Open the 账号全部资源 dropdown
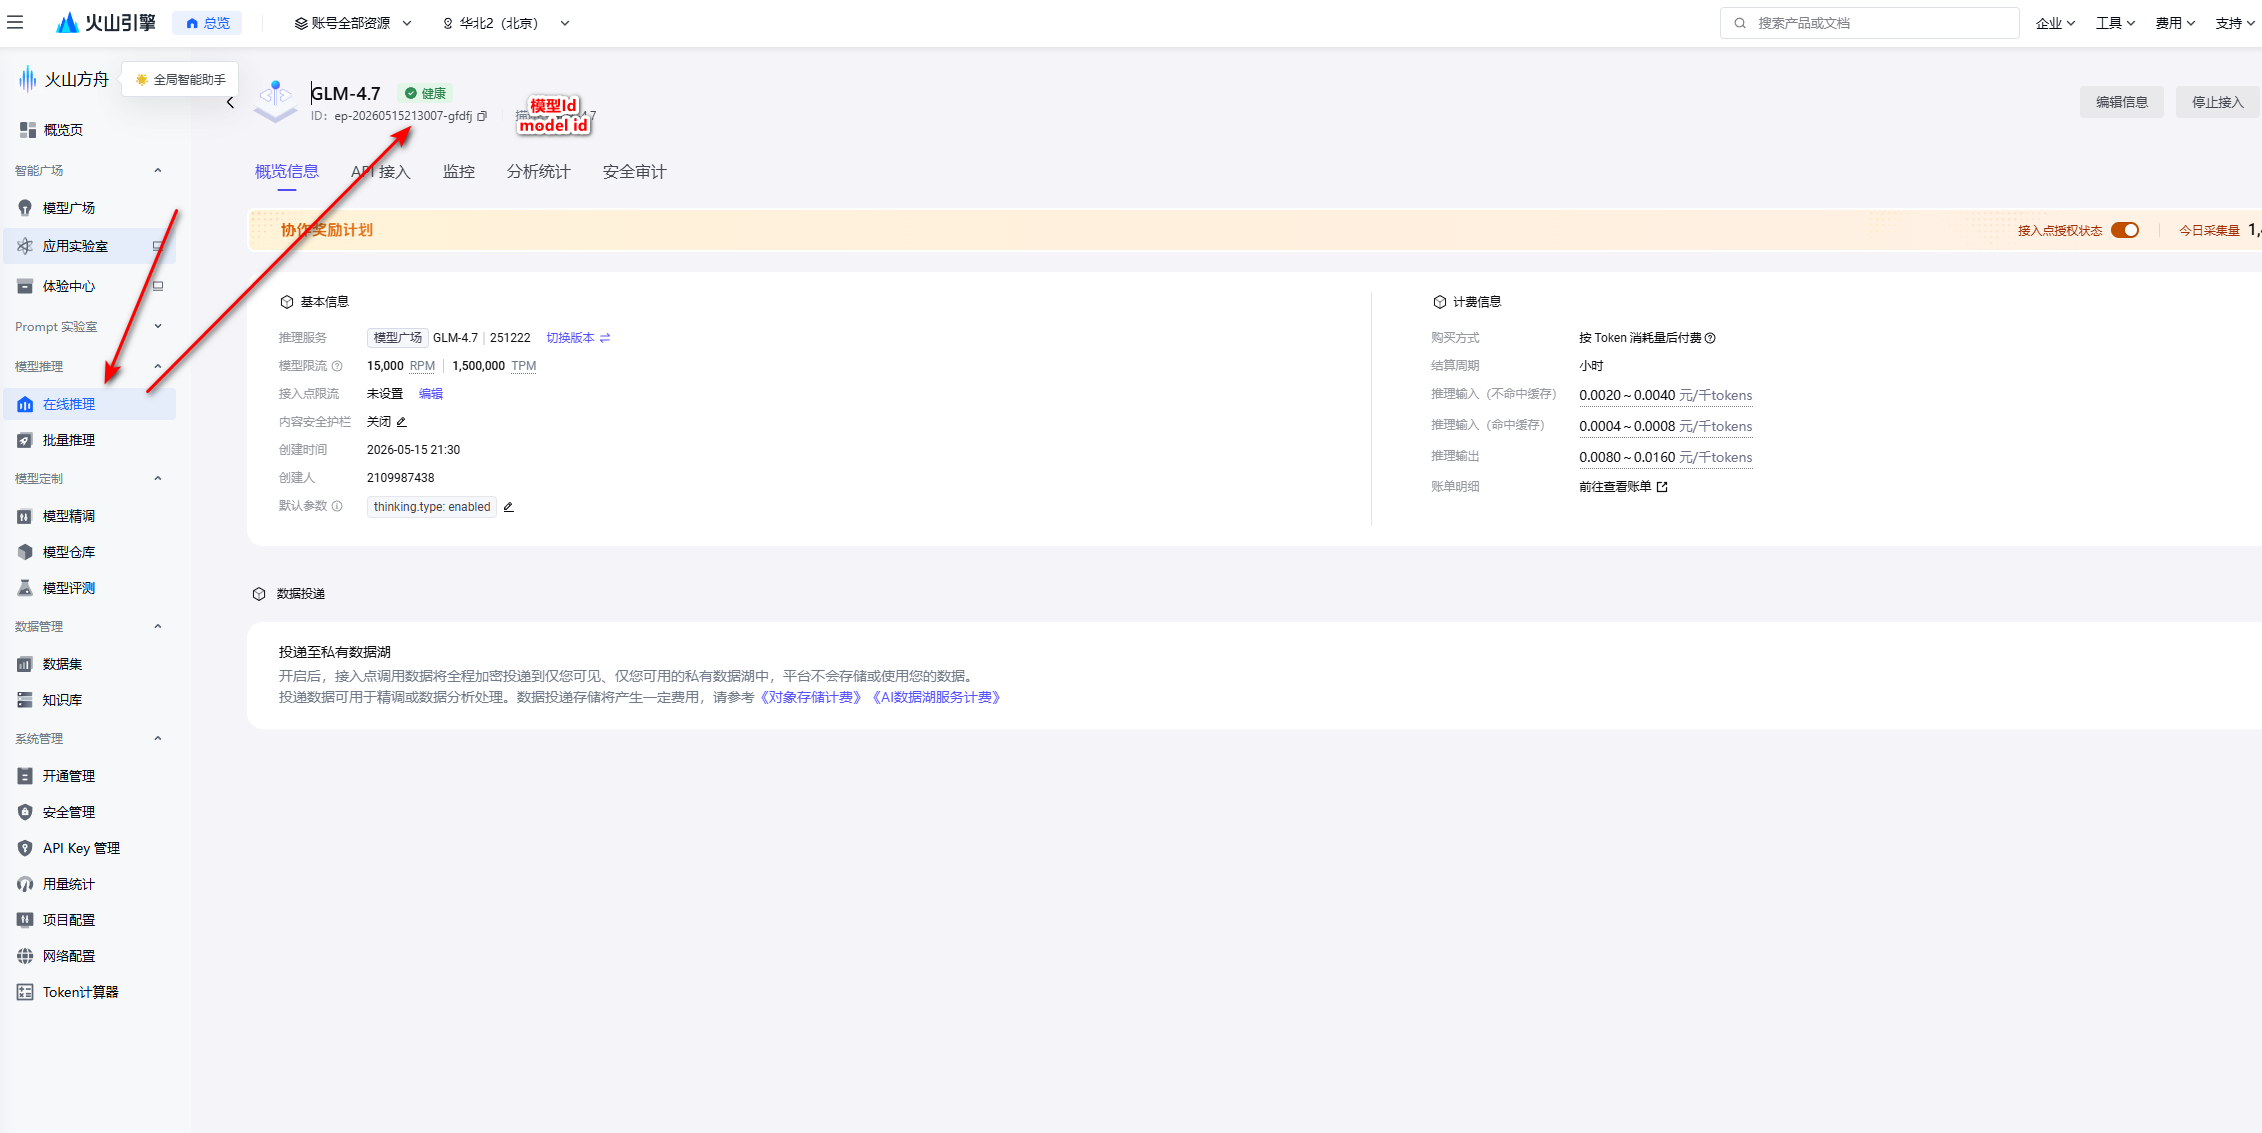This screenshot has width=2262, height=1133. pyautogui.click(x=353, y=23)
